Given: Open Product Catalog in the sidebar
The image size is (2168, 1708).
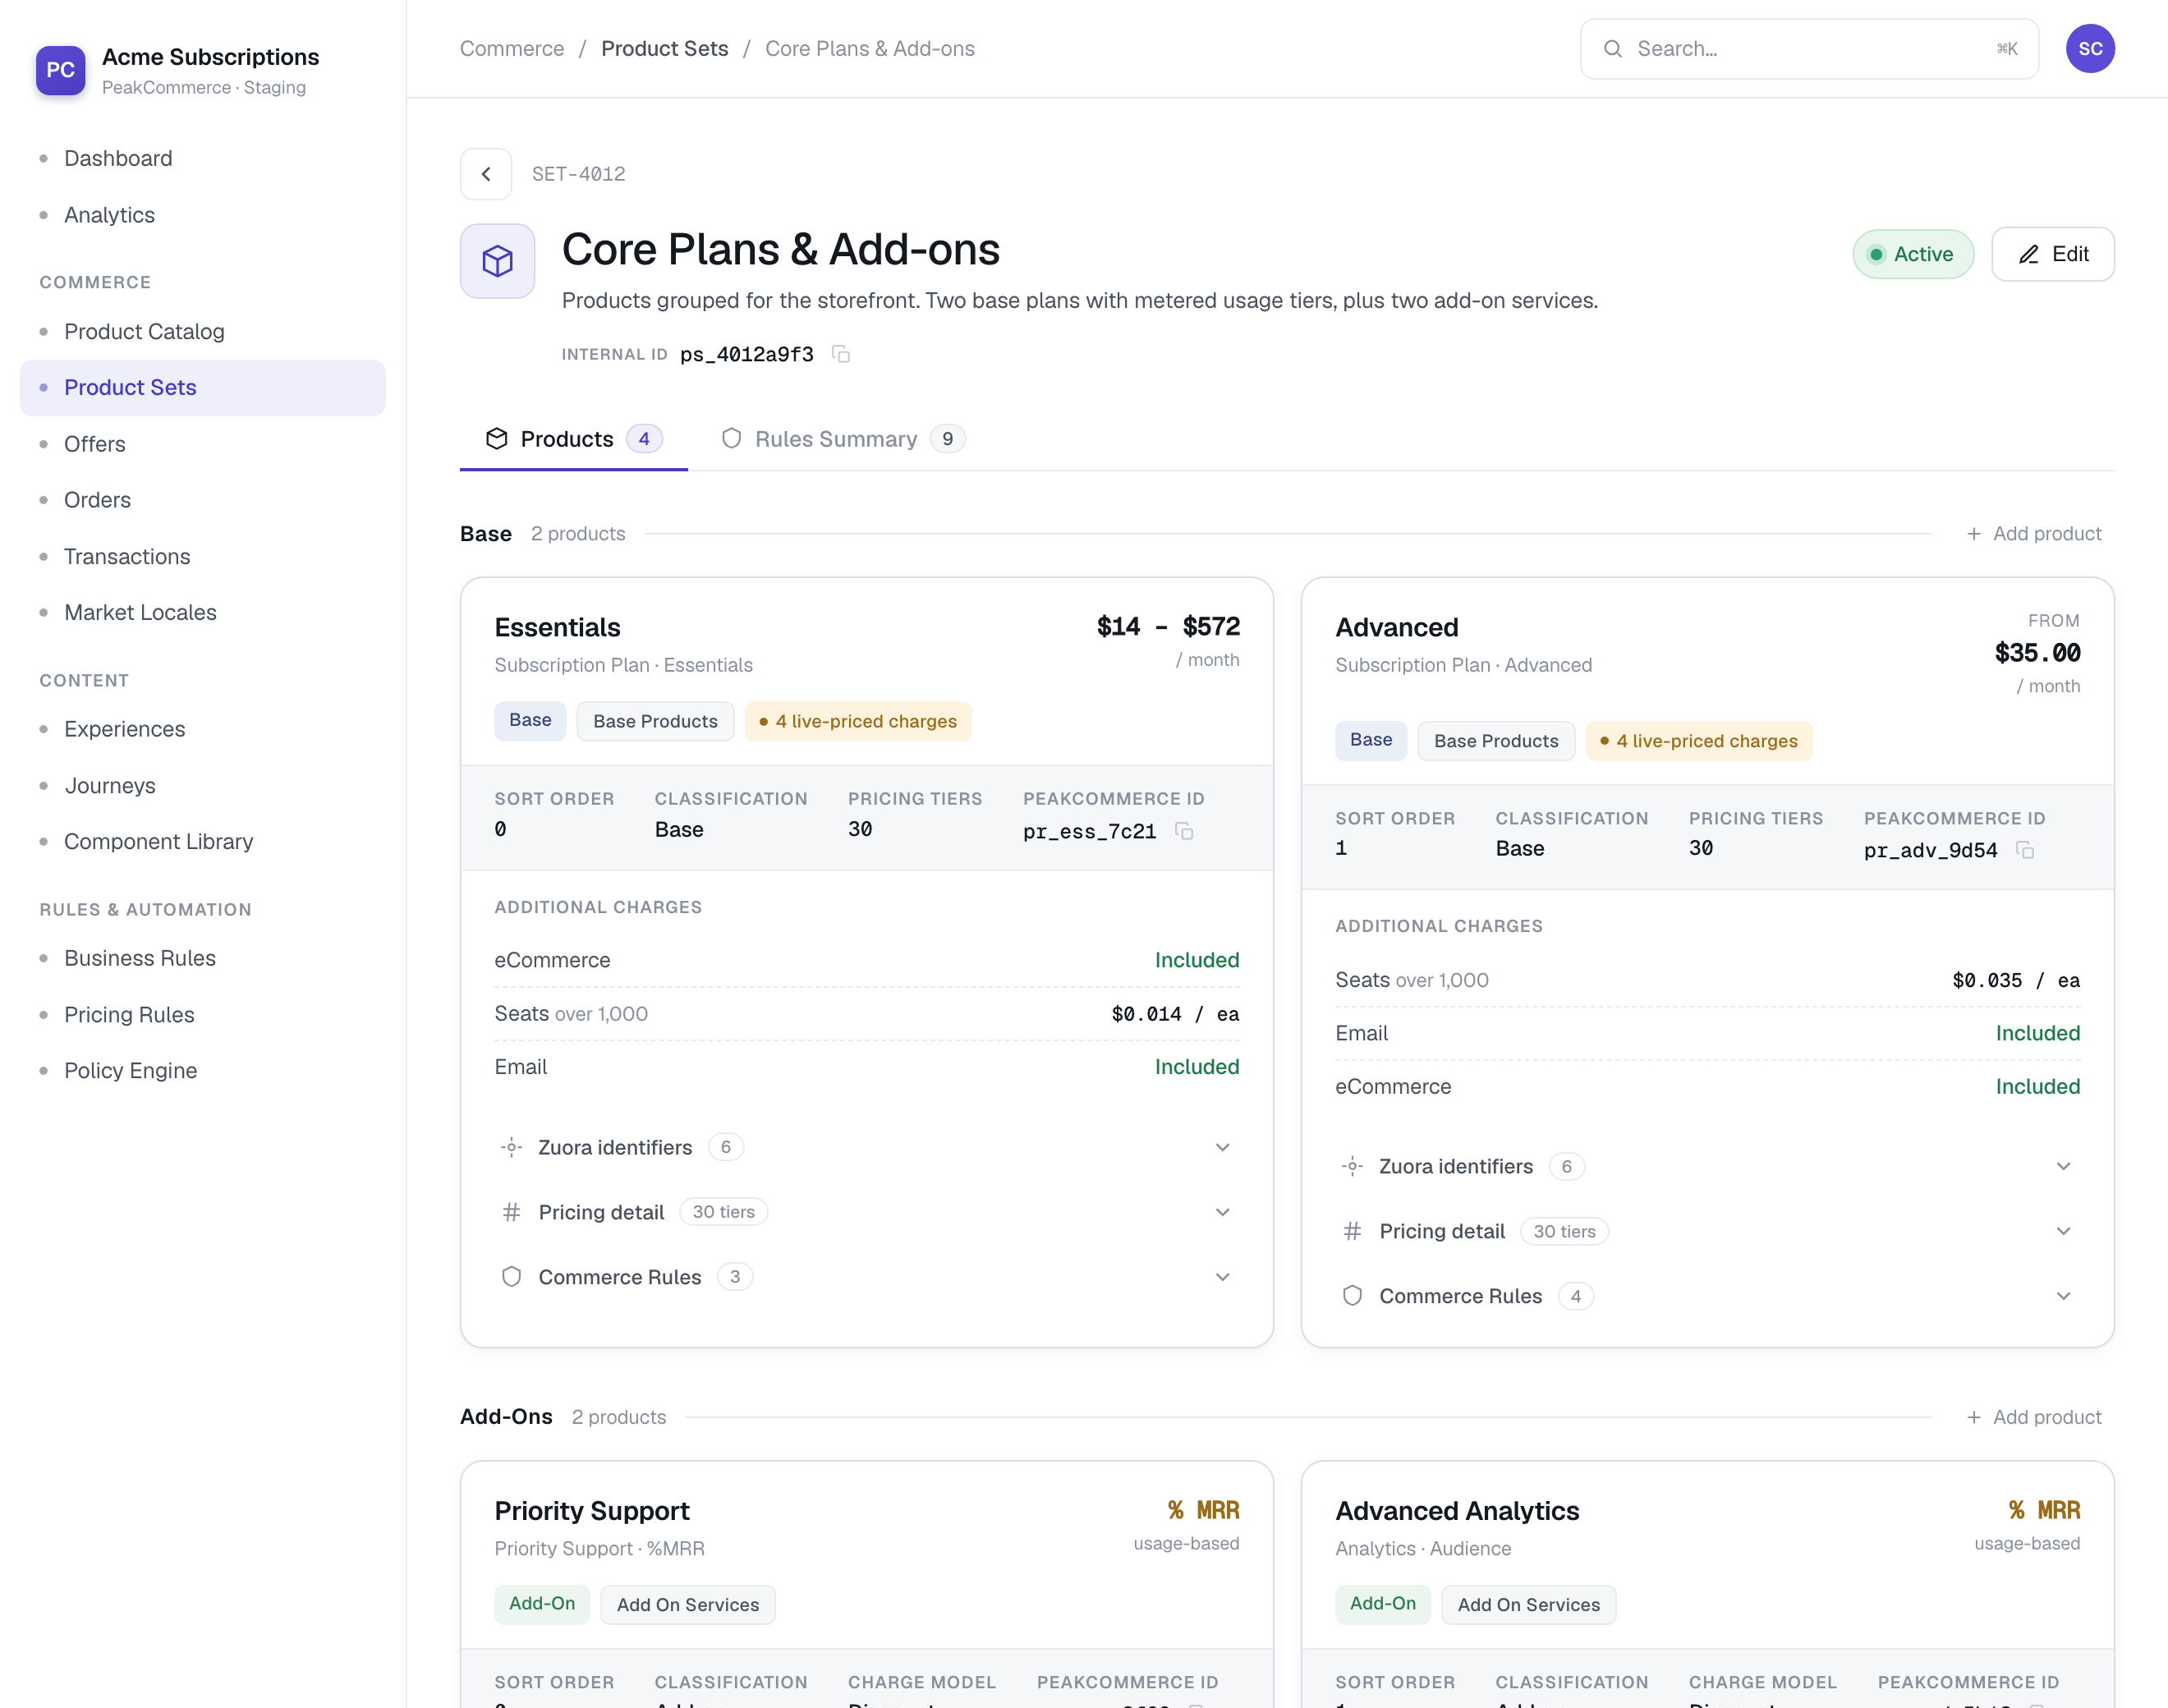Looking at the screenshot, I should [203, 331].
